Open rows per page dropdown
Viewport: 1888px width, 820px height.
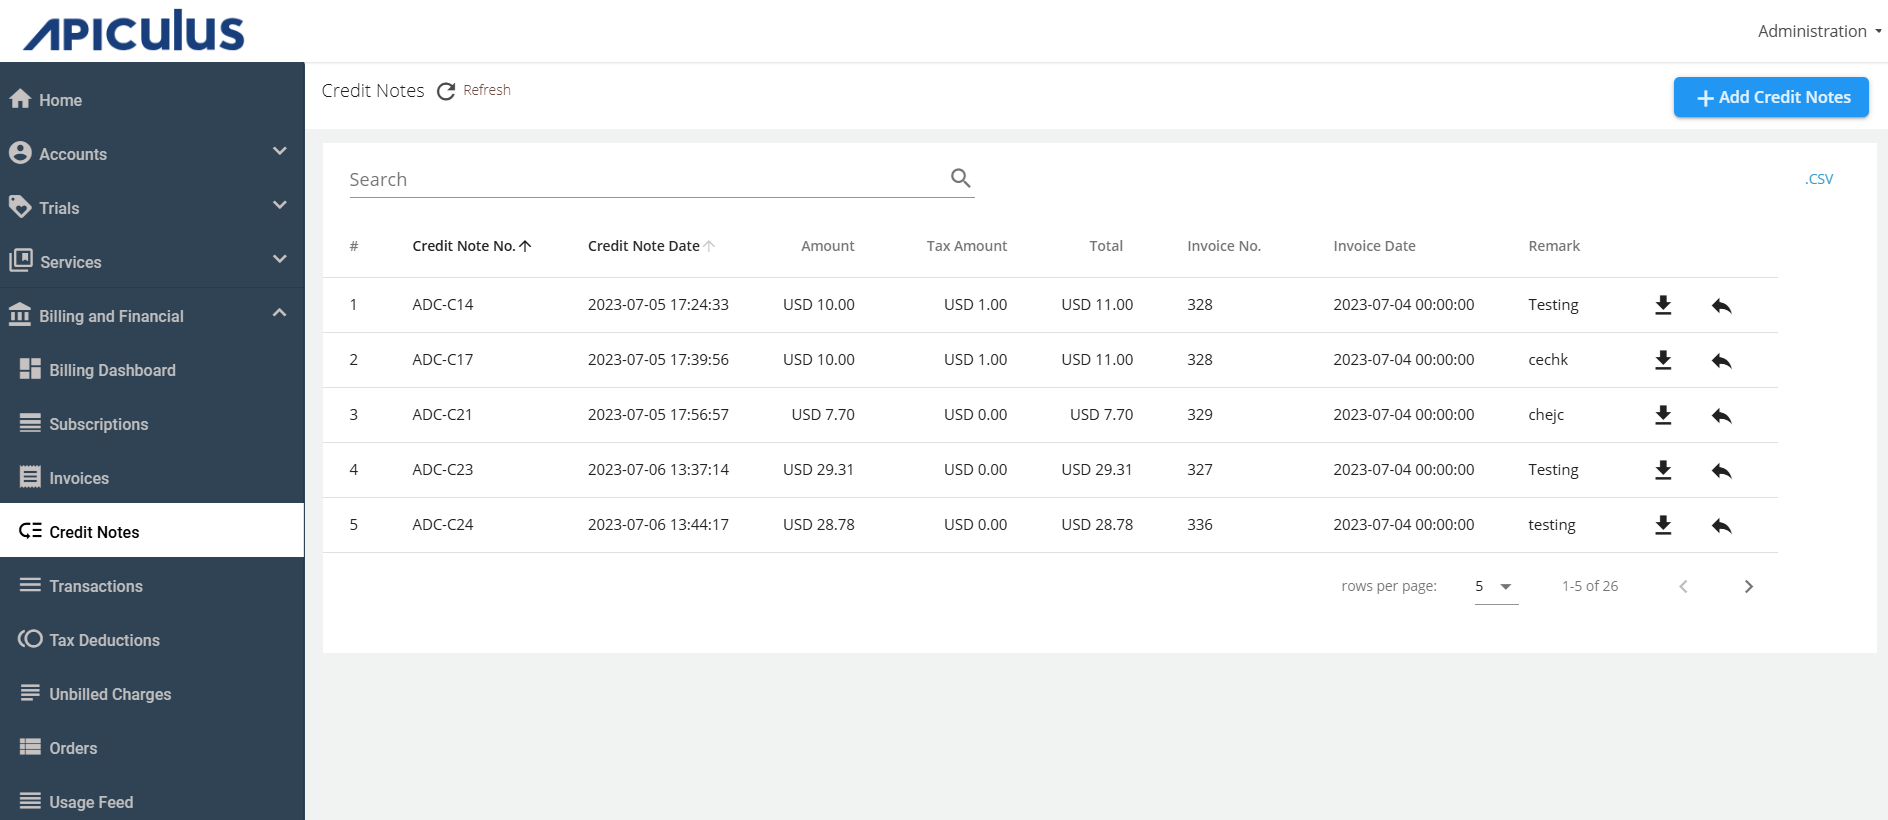pyautogui.click(x=1496, y=587)
